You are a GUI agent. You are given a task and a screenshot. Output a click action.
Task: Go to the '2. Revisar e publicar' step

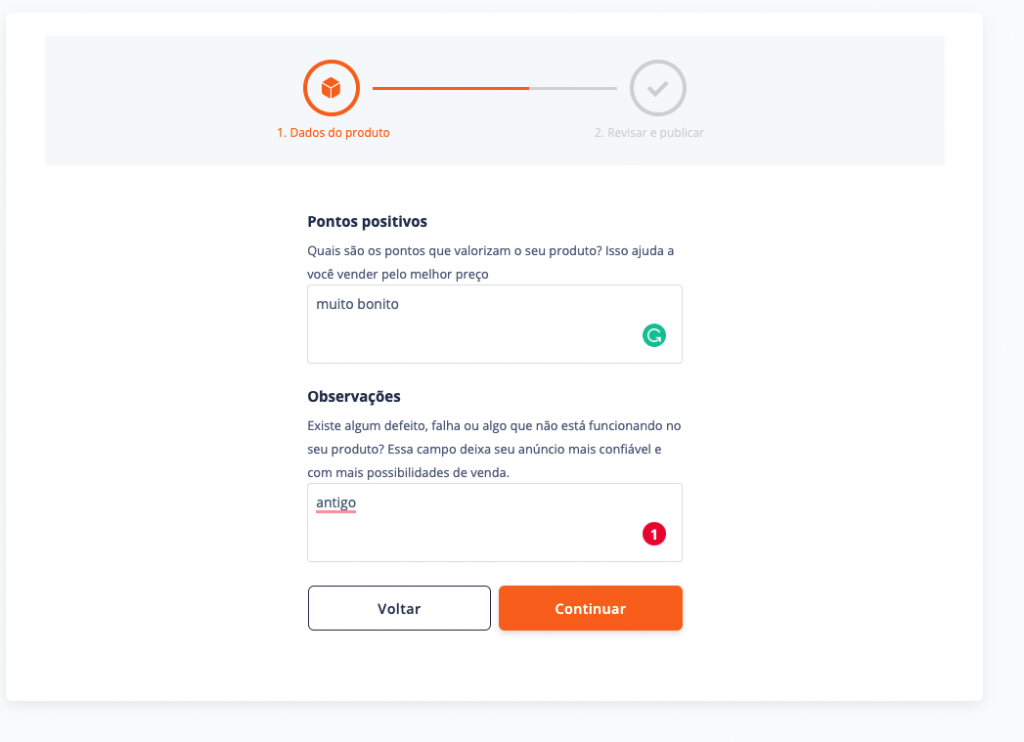pos(649,133)
